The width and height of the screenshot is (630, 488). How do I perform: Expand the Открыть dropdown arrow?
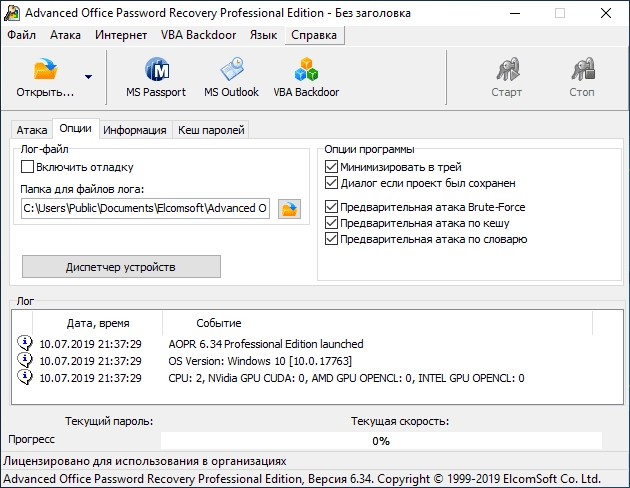[x=88, y=76]
